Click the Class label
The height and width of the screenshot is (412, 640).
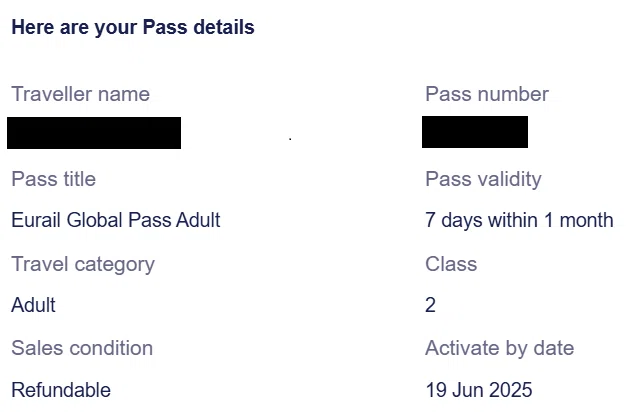(451, 264)
